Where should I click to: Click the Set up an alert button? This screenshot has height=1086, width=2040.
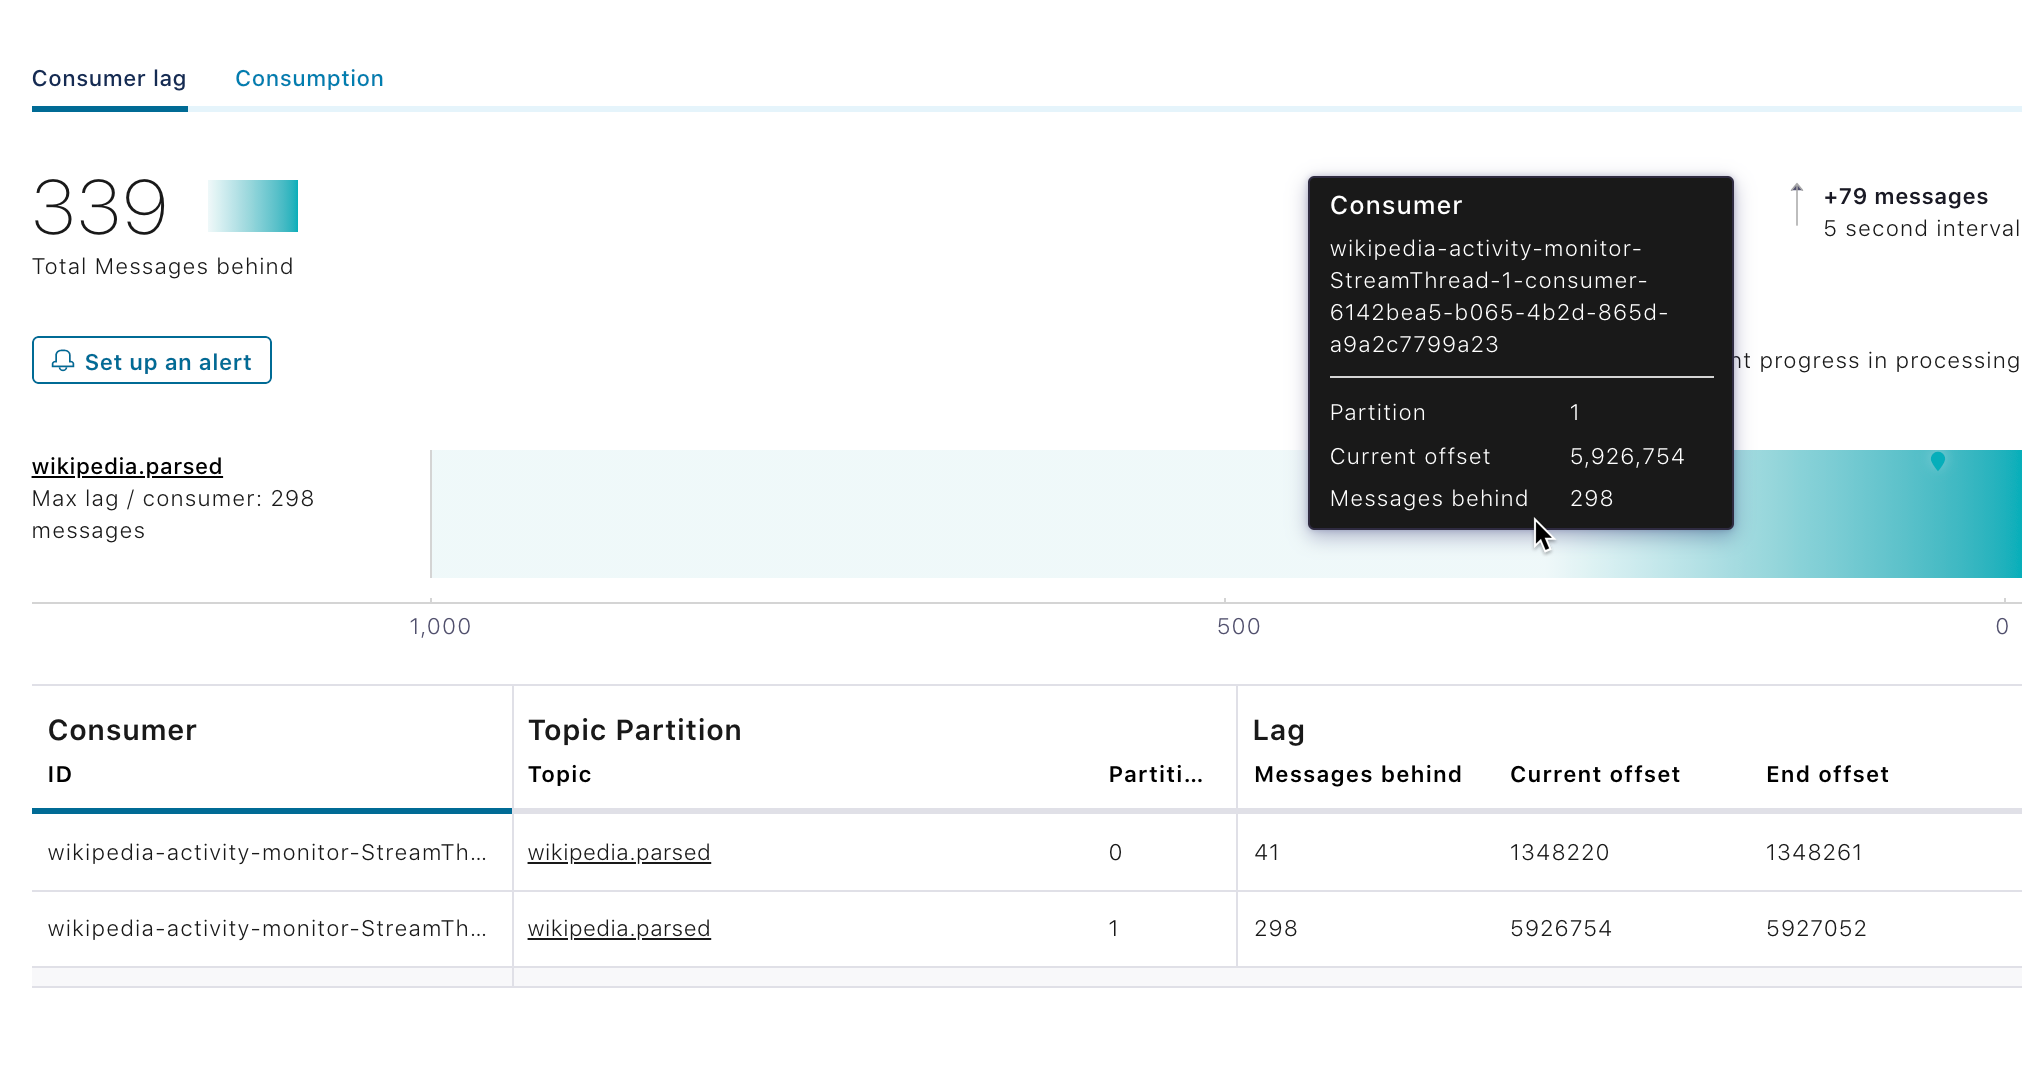tap(152, 360)
